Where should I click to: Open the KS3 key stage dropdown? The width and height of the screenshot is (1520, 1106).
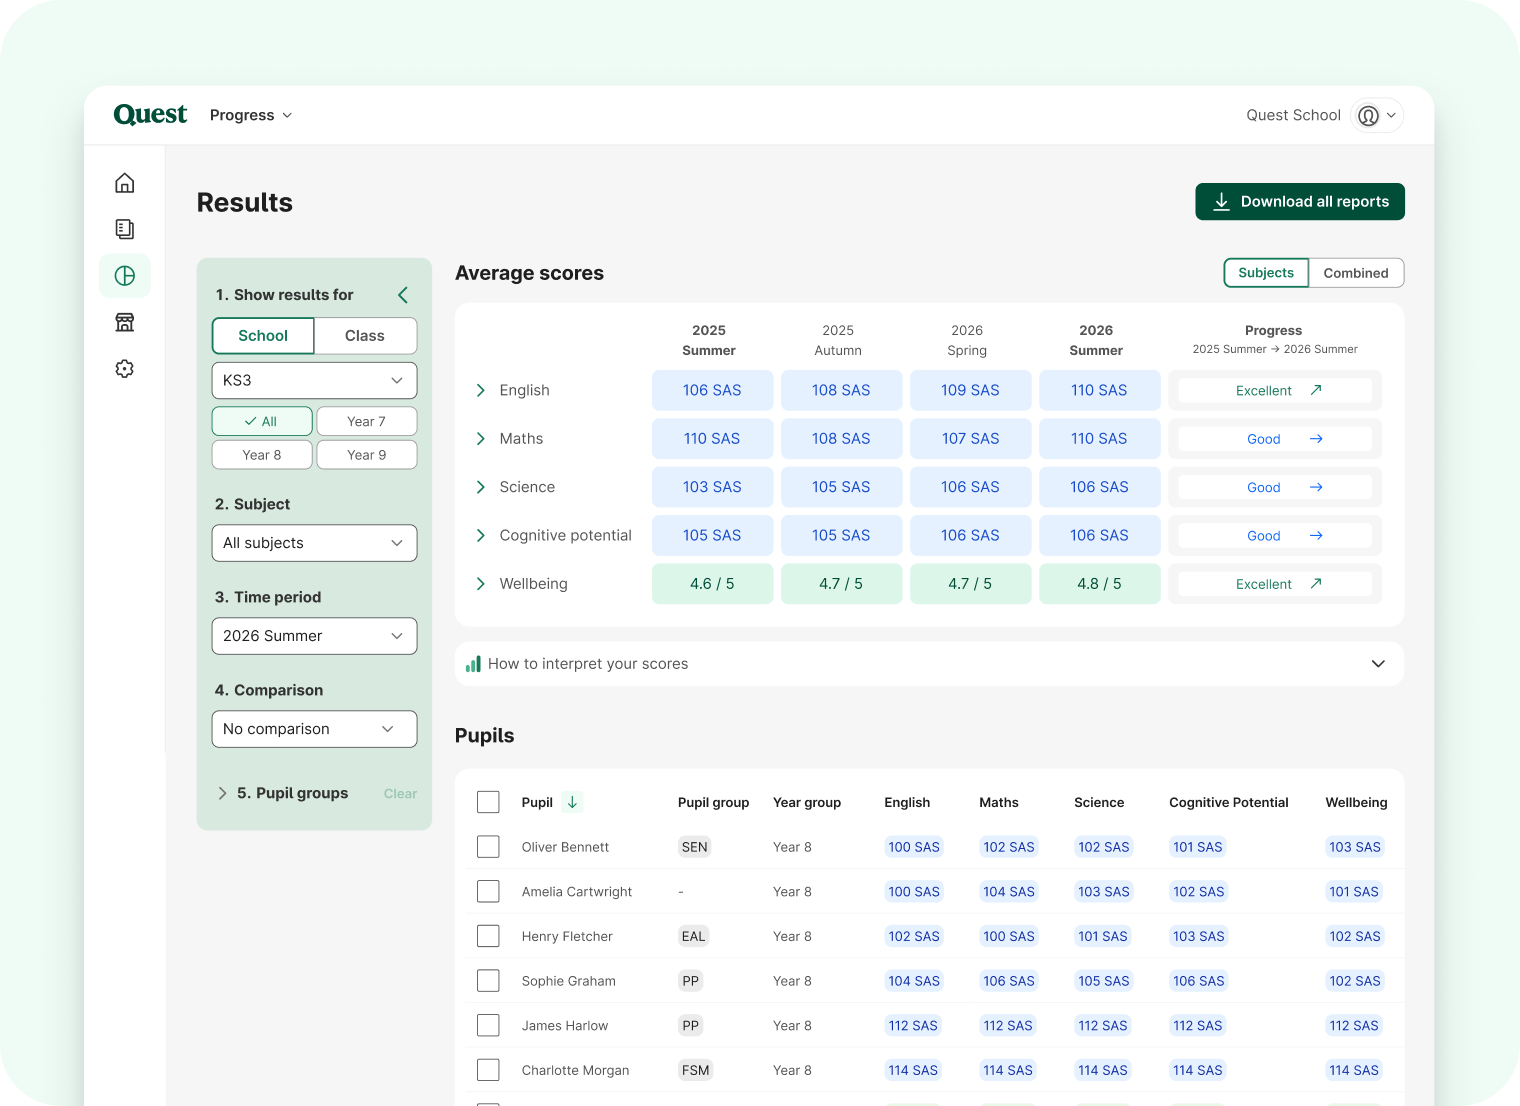314,380
